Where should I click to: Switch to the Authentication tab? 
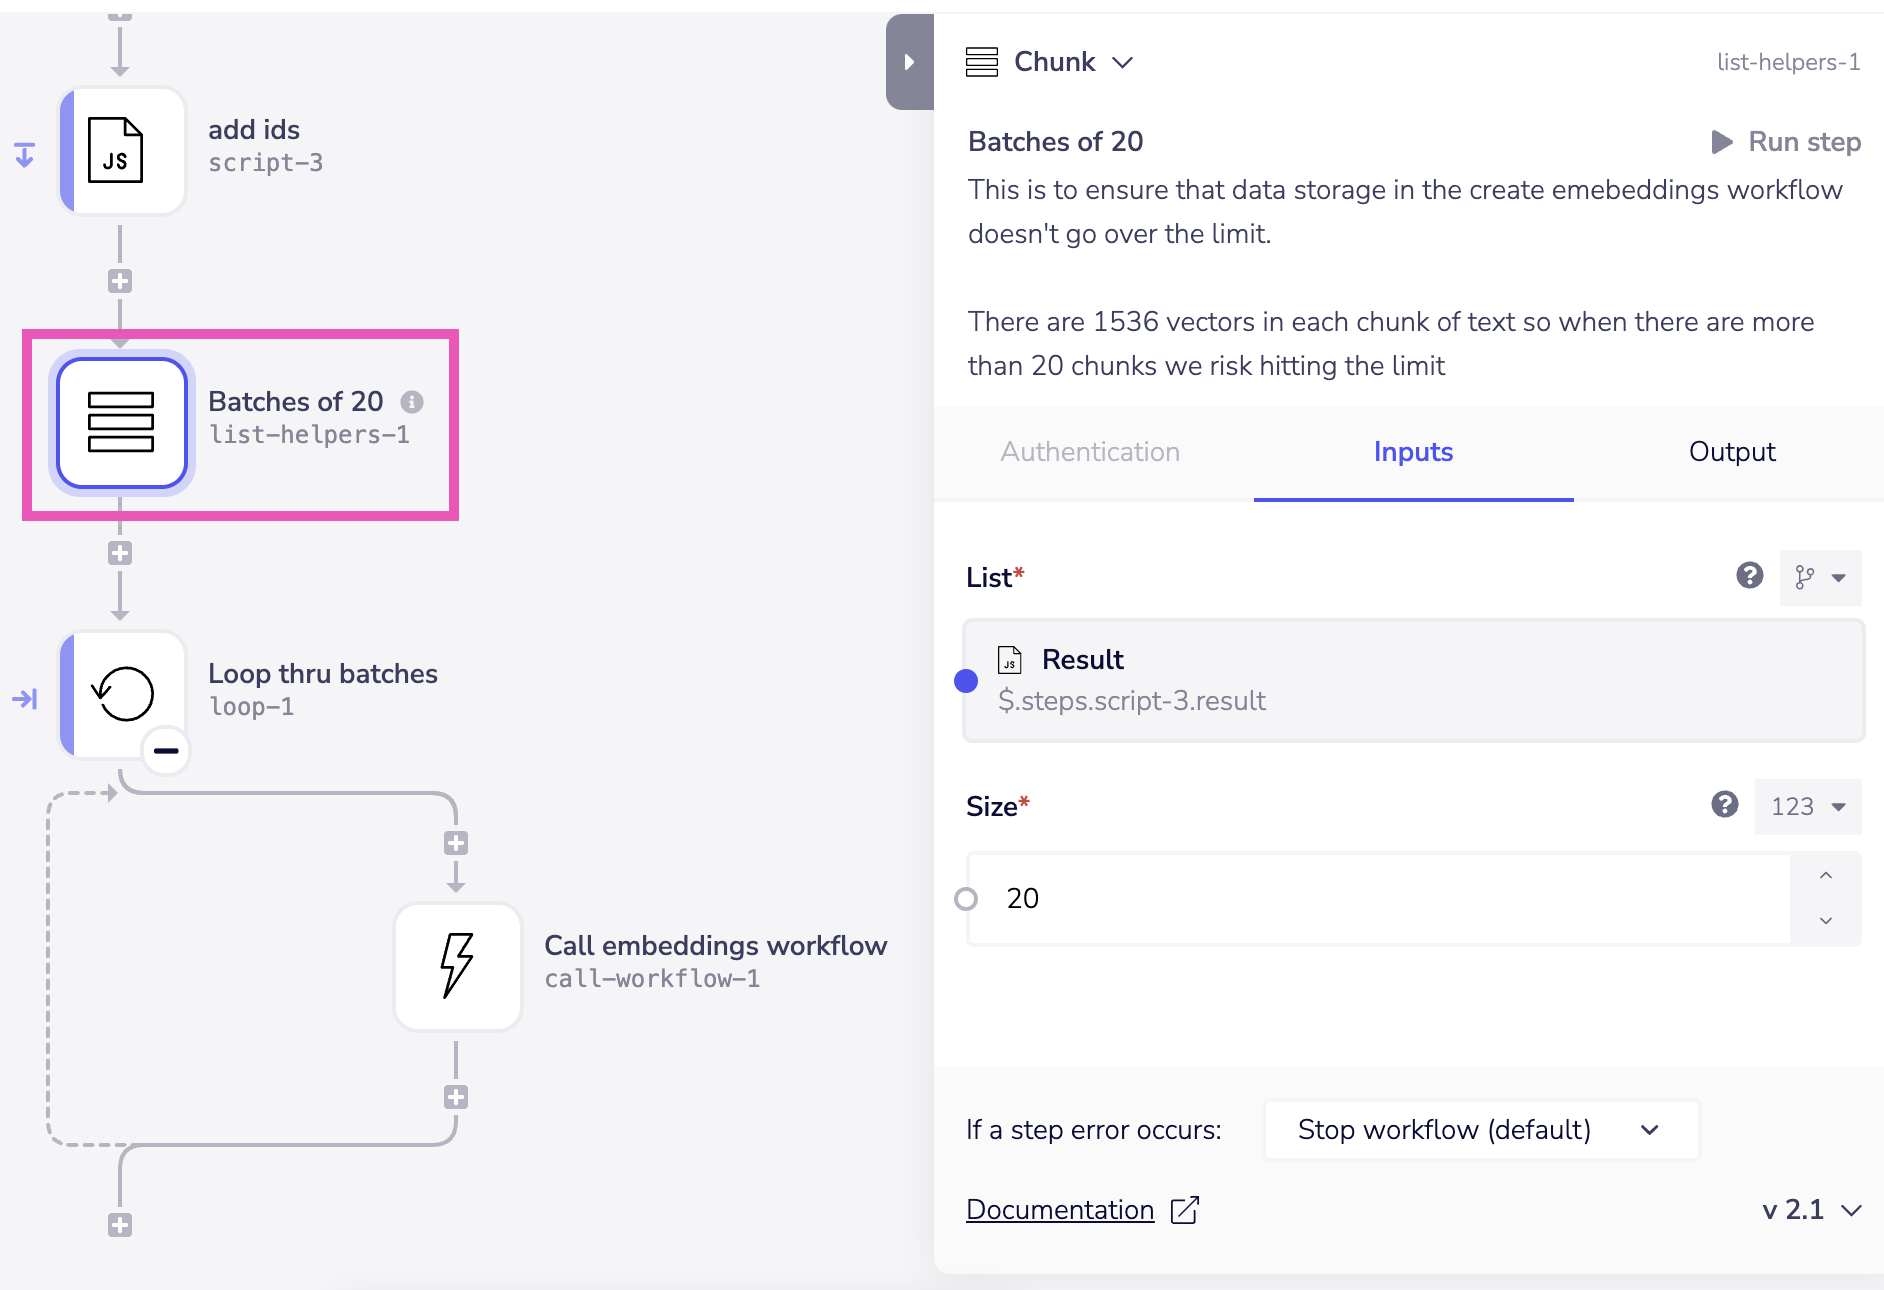point(1090,452)
